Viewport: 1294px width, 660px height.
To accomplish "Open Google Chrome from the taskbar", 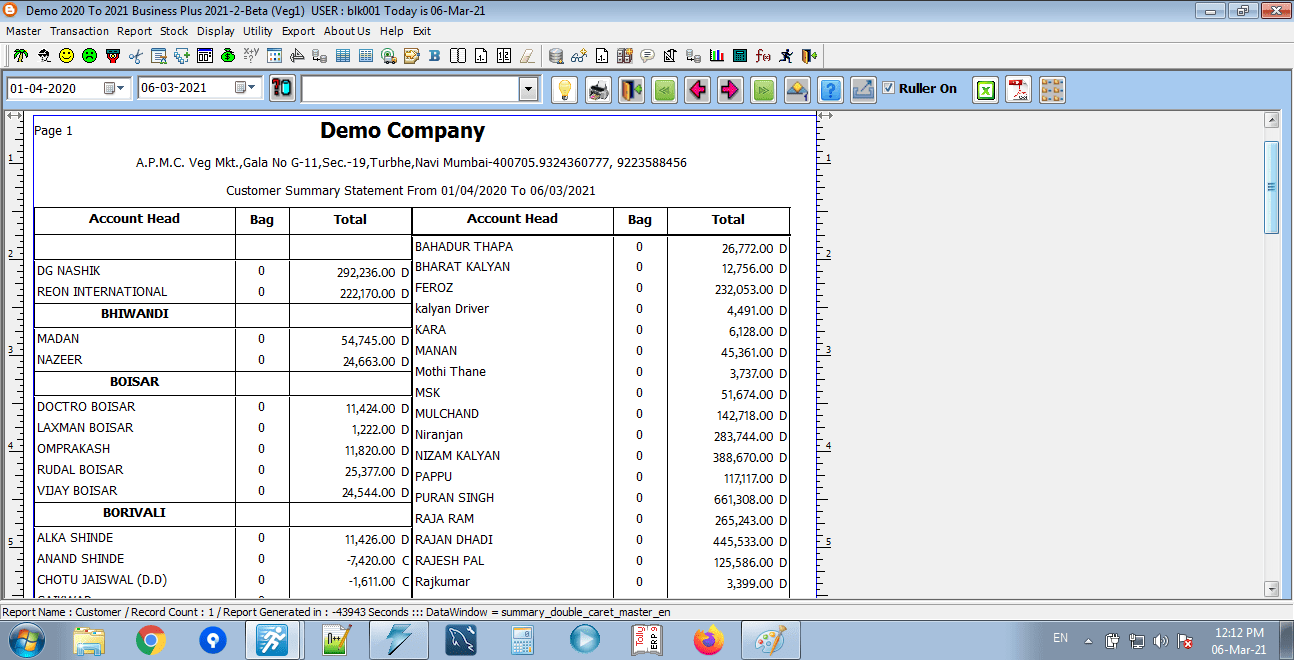I will pos(151,639).
